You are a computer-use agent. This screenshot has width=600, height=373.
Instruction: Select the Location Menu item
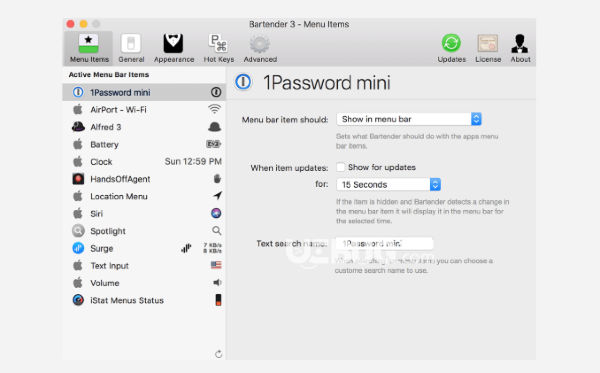144,196
